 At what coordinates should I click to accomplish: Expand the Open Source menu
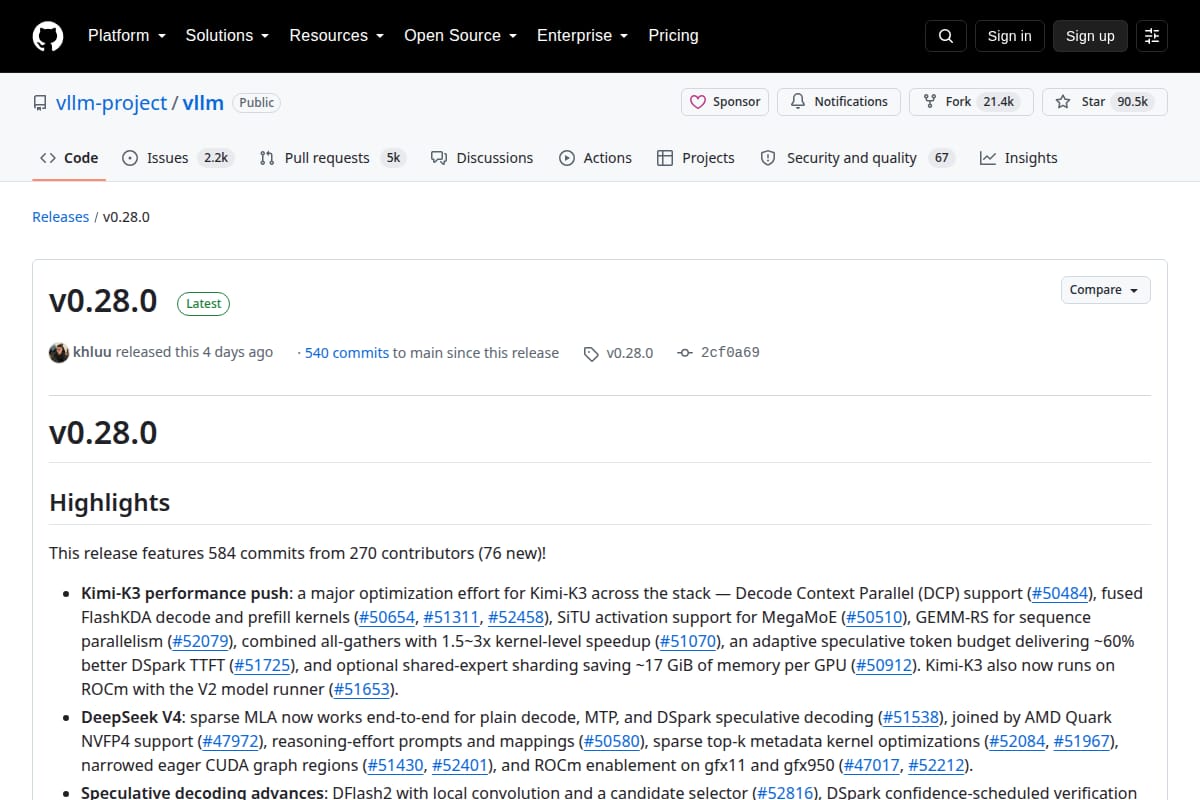click(x=460, y=35)
